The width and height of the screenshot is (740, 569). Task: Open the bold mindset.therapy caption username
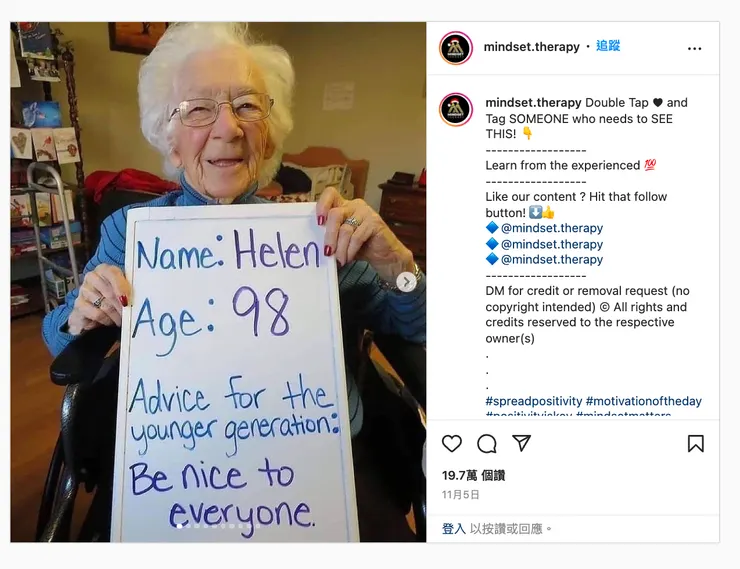pos(533,102)
